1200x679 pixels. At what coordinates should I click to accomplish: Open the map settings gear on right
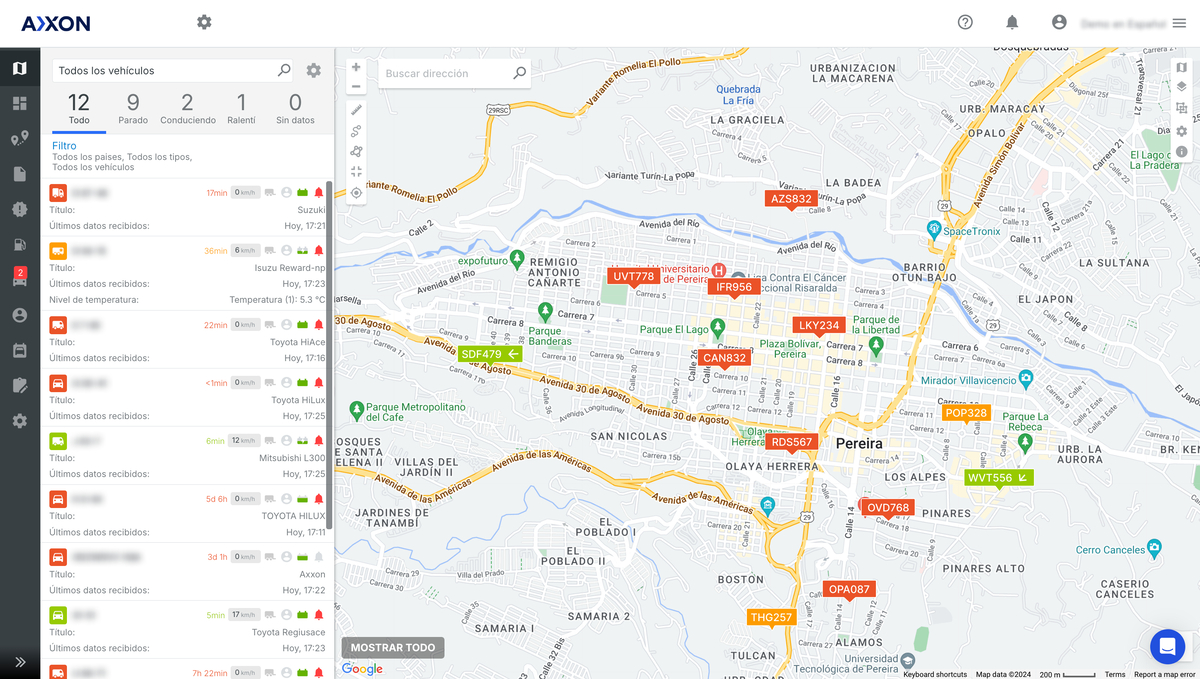pos(1181,131)
